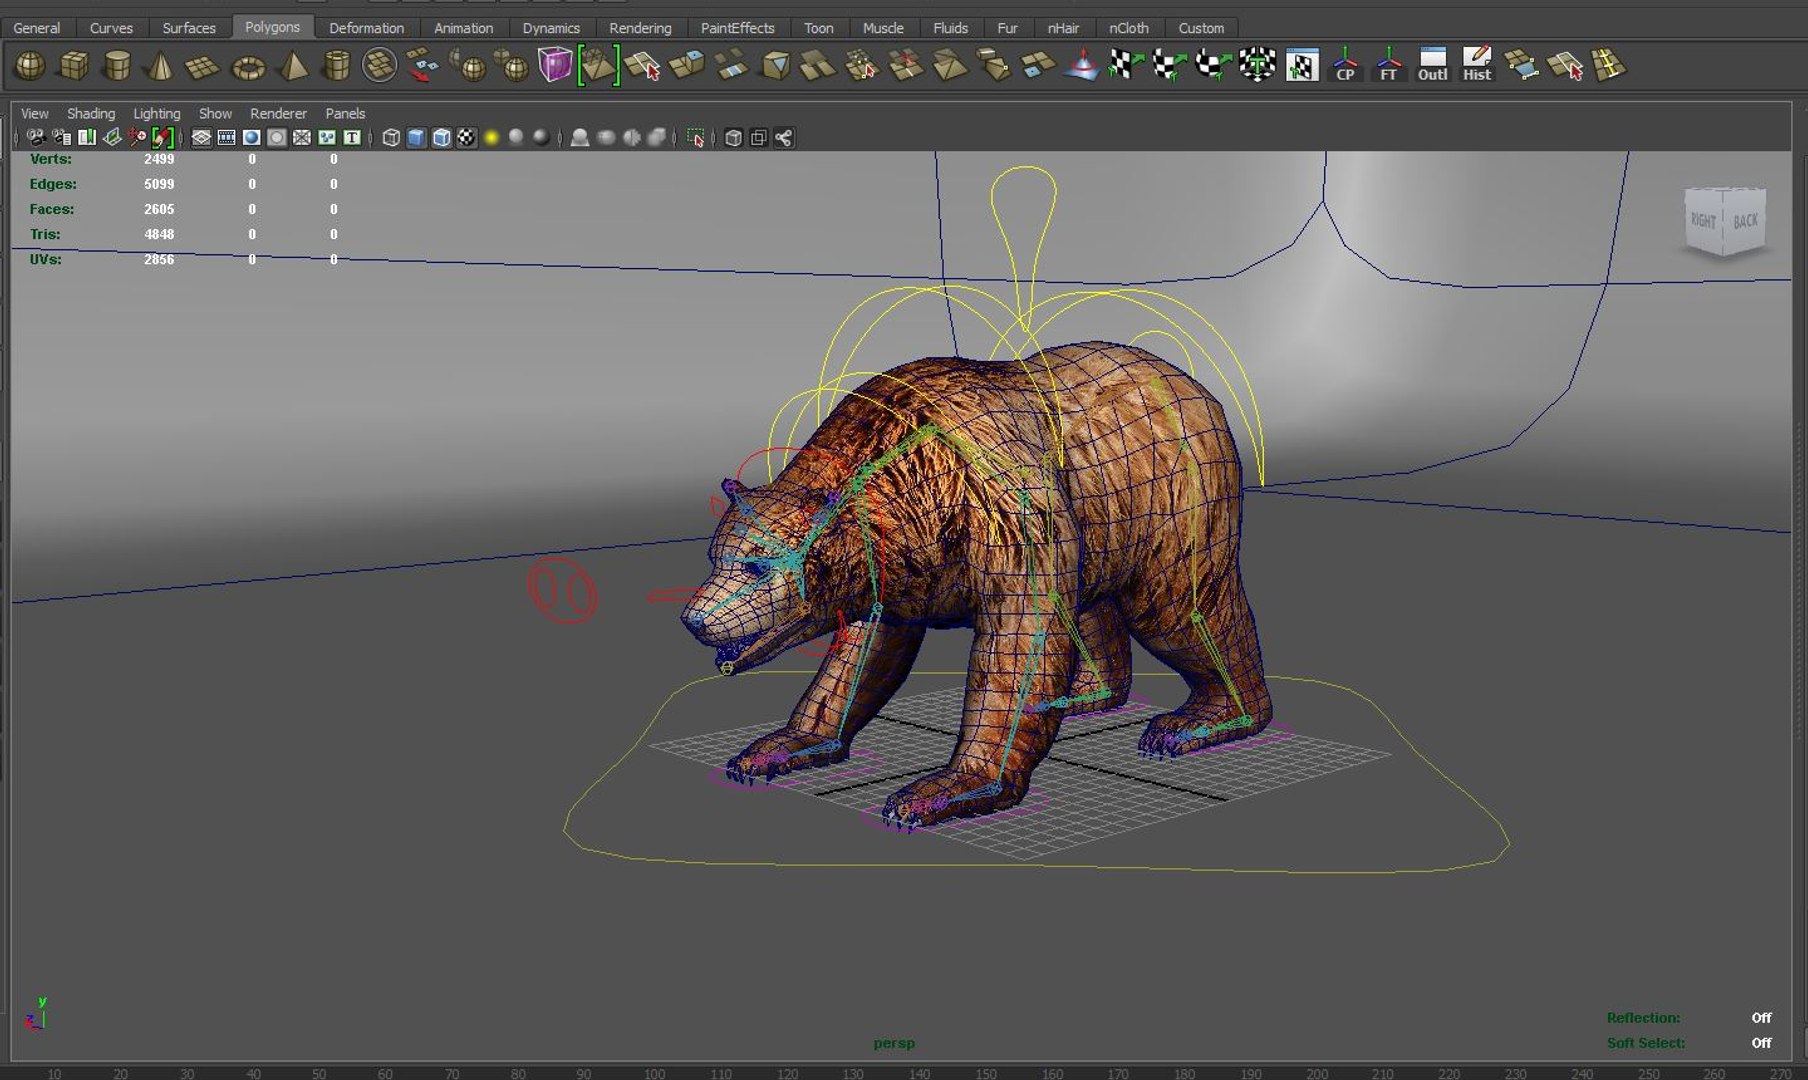1808x1080 pixels.
Task: Toggle the resolution gate display
Action: [252, 138]
